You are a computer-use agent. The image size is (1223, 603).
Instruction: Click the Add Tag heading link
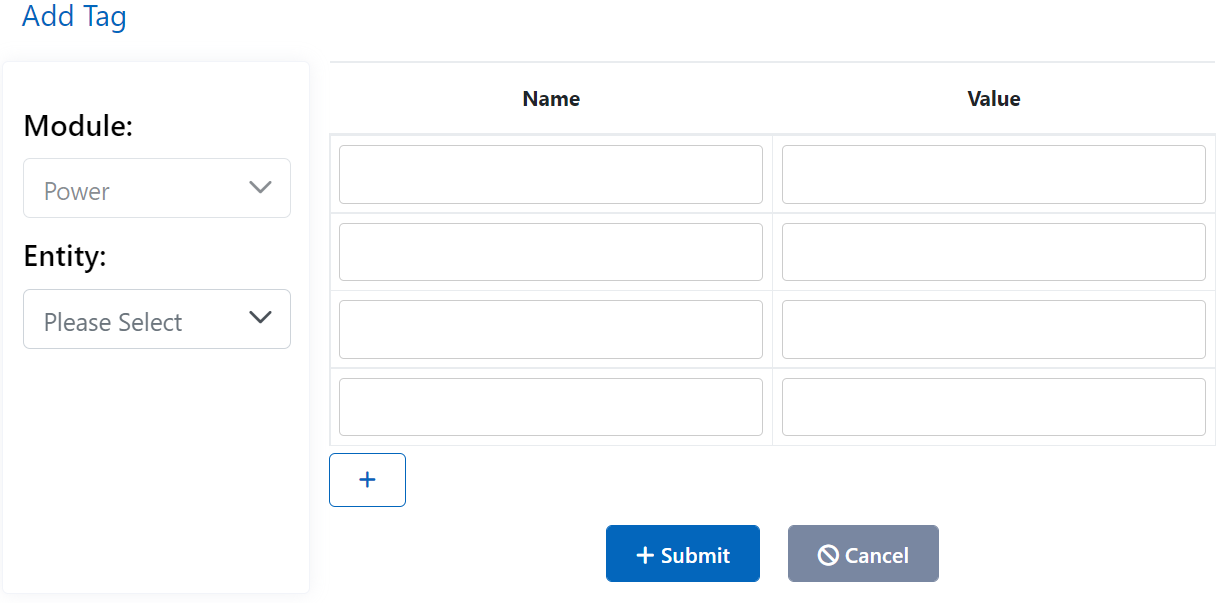[74, 16]
